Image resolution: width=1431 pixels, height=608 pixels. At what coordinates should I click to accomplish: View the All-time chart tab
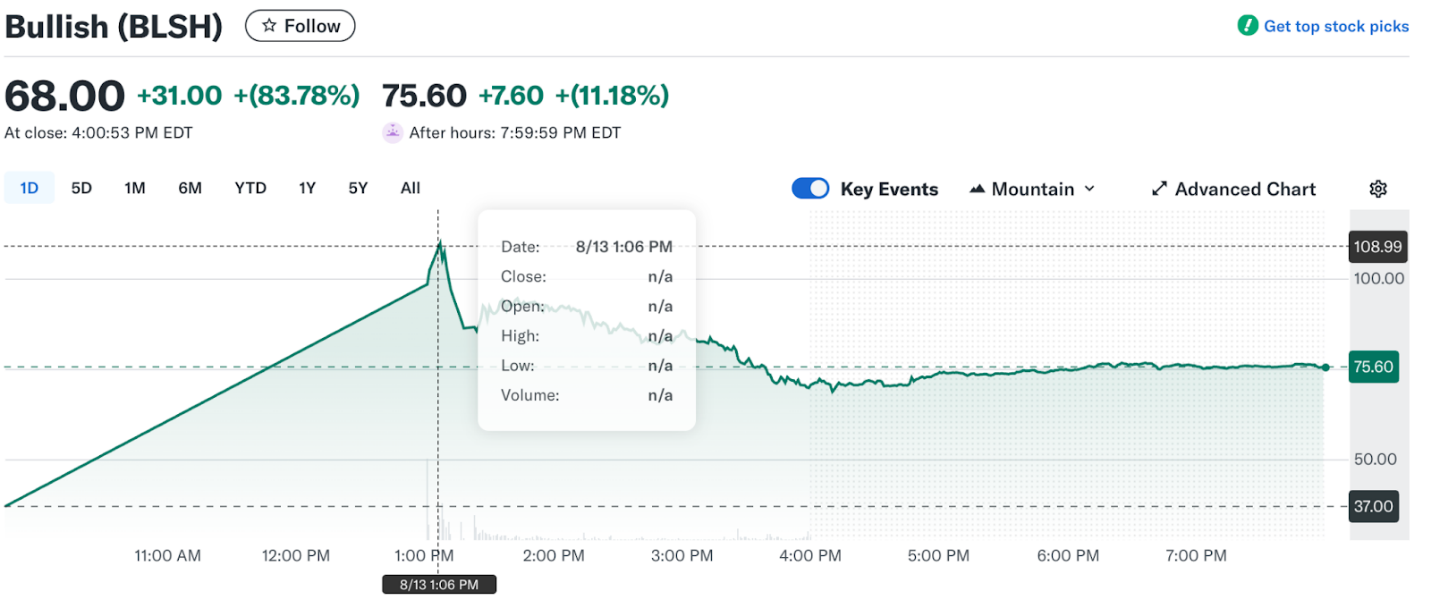click(410, 187)
